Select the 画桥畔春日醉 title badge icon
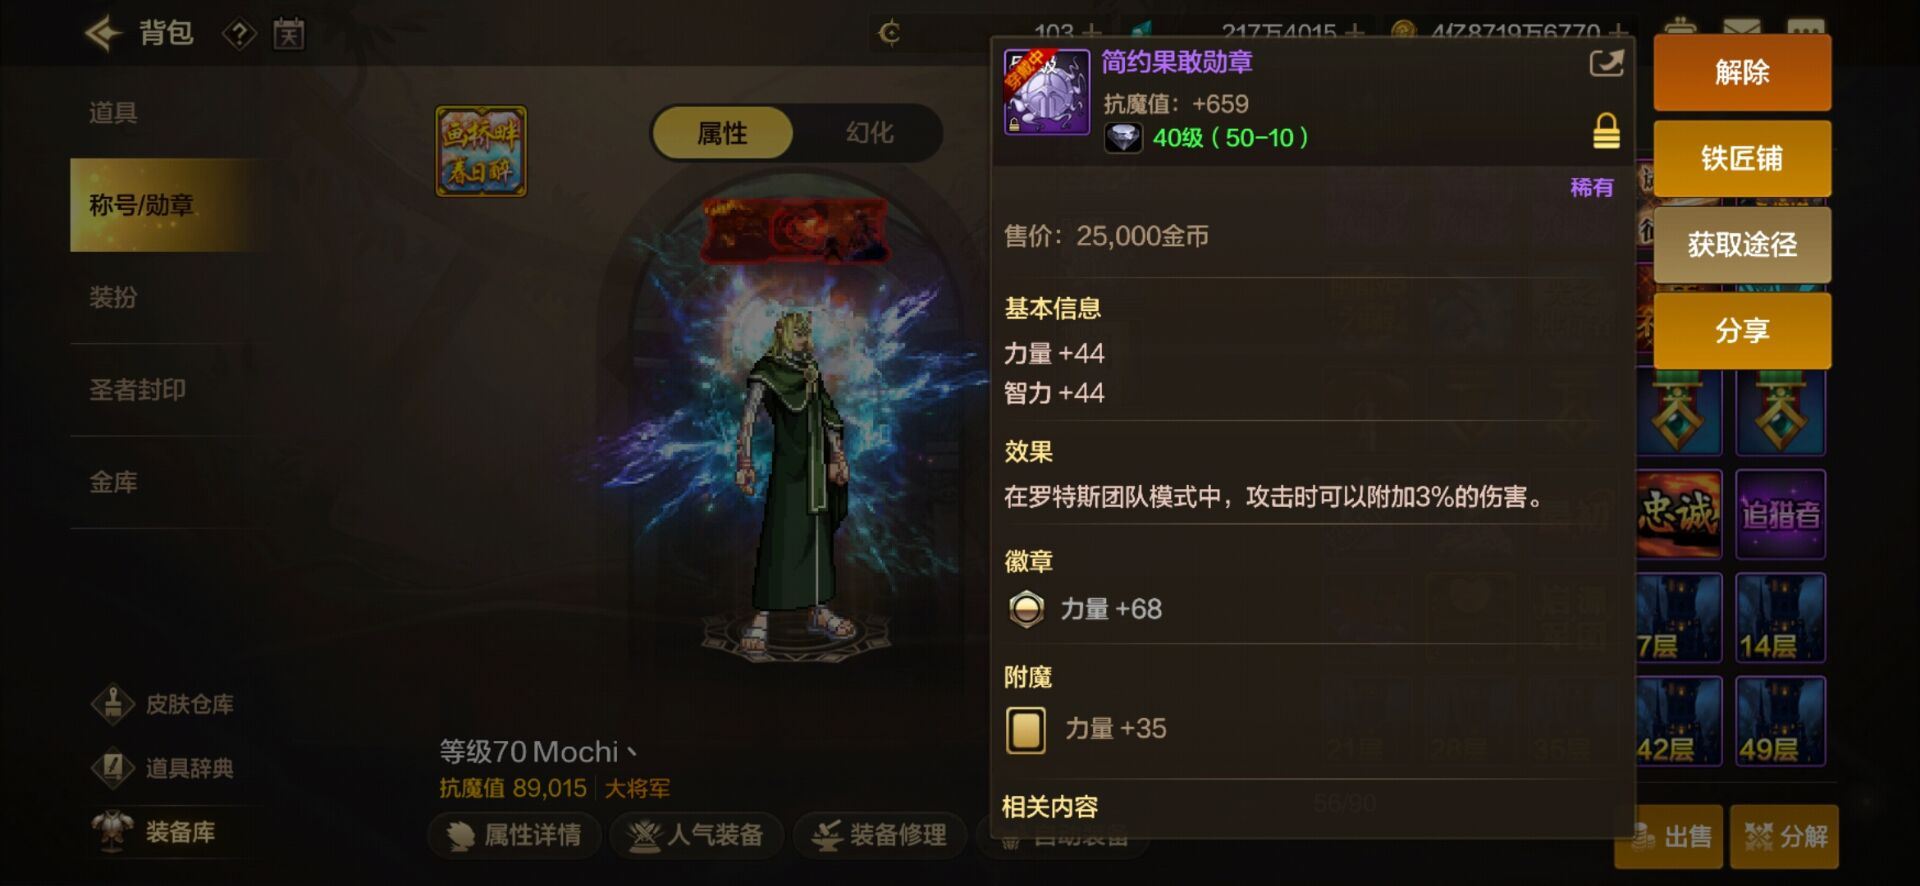Viewport: 1920px width, 886px height. point(481,151)
